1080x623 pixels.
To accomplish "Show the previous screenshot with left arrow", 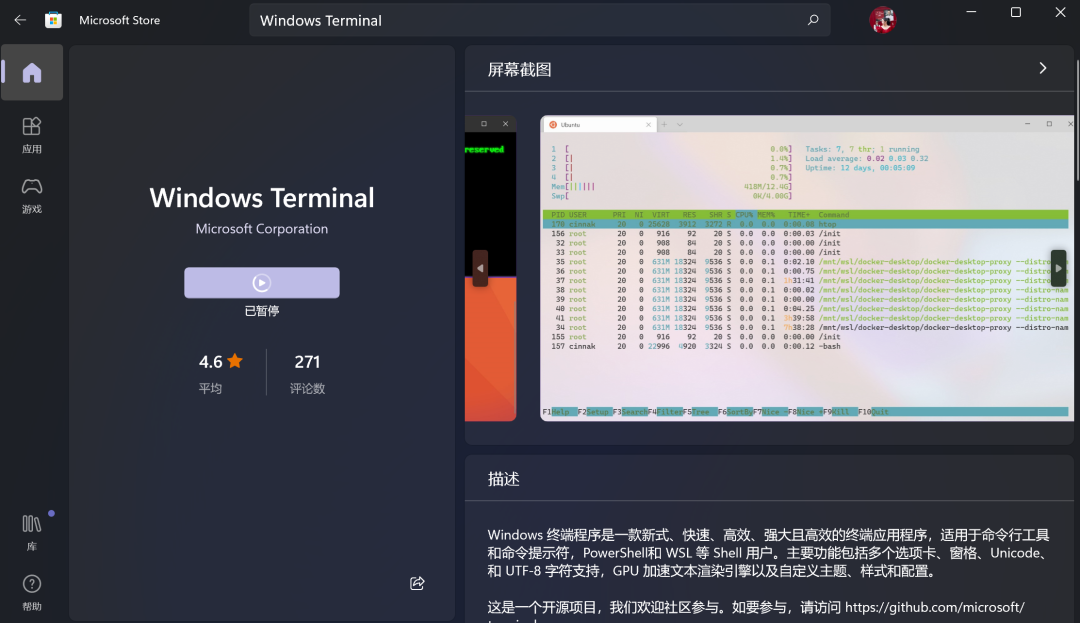I will tap(480, 268).
